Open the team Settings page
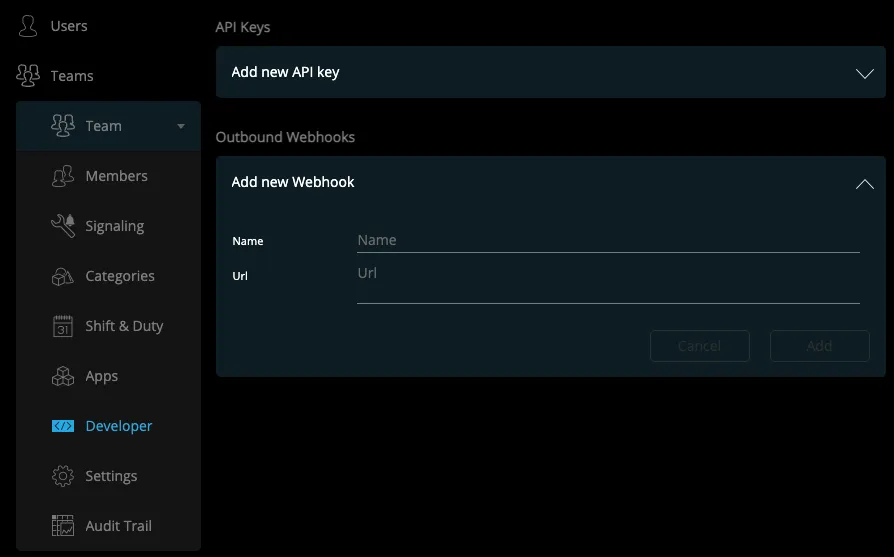Viewport: 894px width, 557px height. tap(111, 476)
